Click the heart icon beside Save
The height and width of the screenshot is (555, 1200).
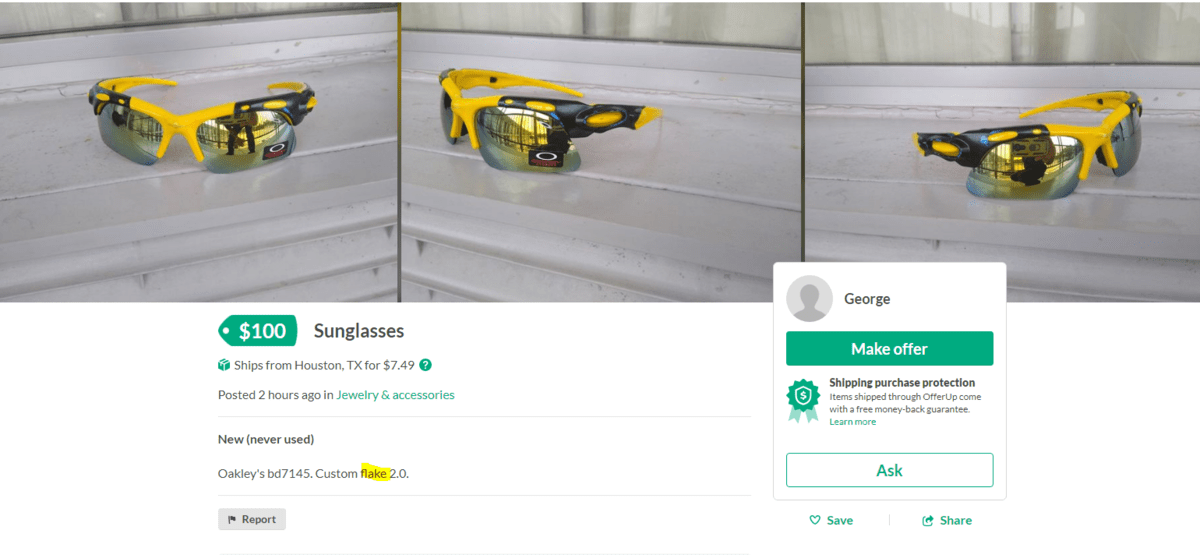(815, 520)
